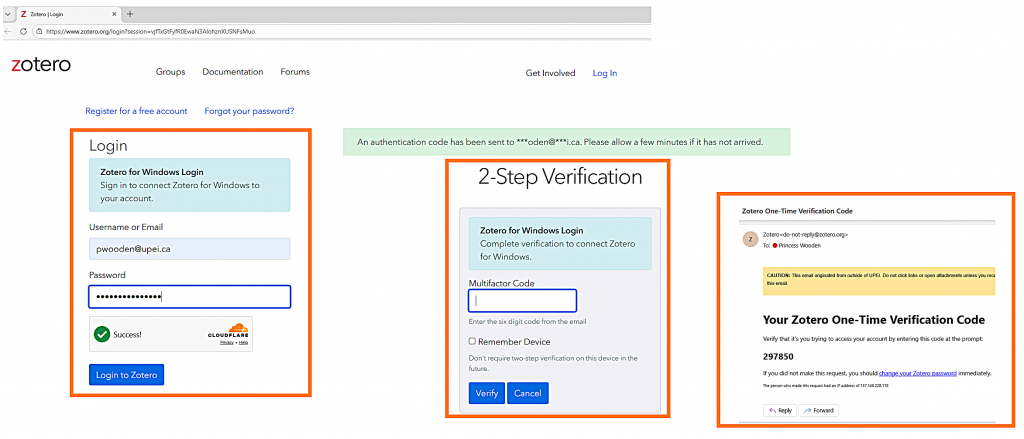Click the Reply button in email
The height and width of the screenshot is (439, 1024).
pyautogui.click(x=780, y=410)
